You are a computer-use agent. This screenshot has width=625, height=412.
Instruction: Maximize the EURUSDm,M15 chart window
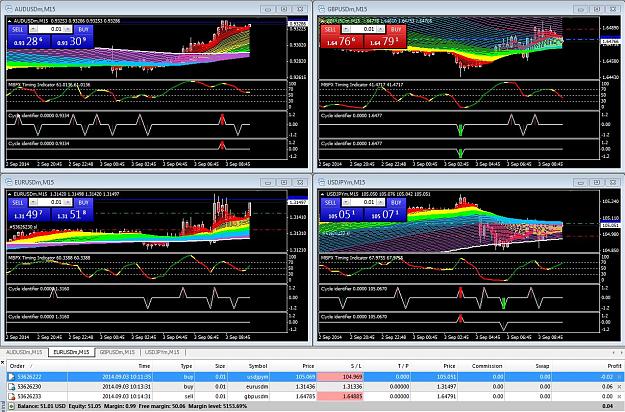click(284, 182)
